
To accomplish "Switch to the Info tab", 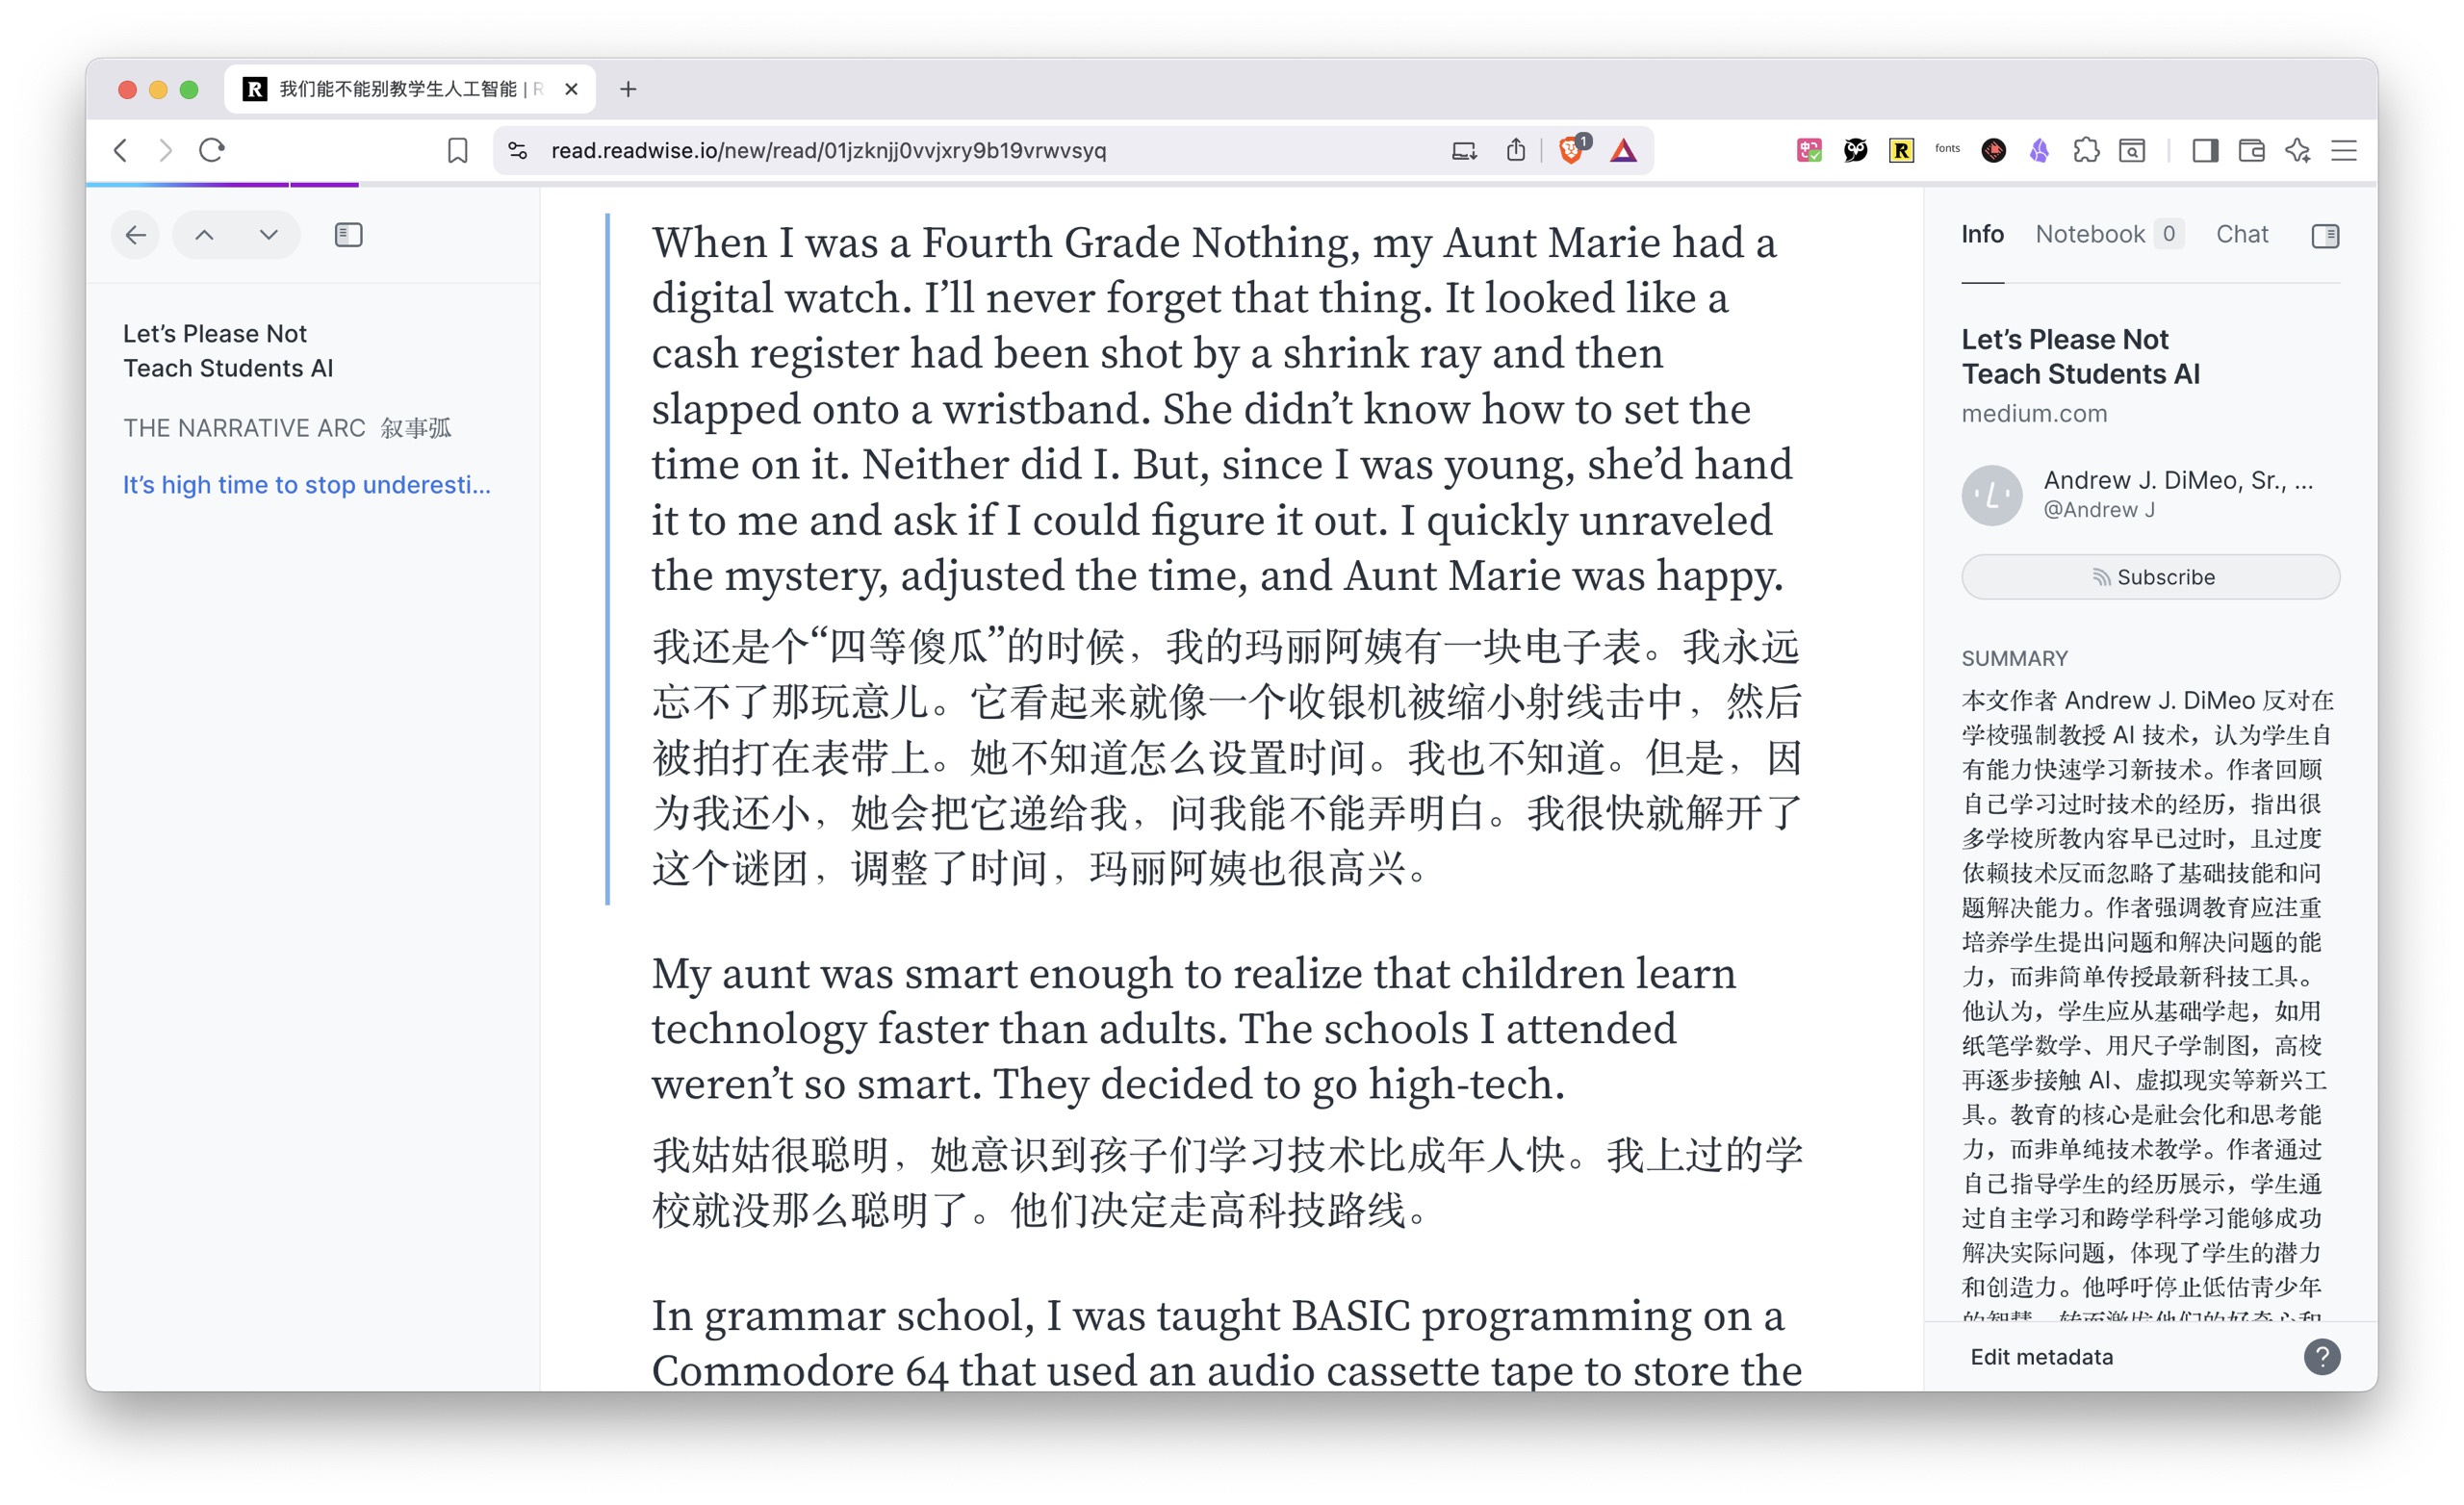I will click(1981, 234).
